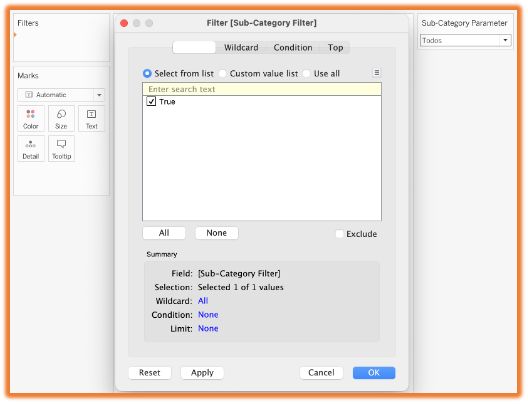The width and height of the screenshot is (528, 404).
Task: Open the Size marks card
Action: click(61, 118)
